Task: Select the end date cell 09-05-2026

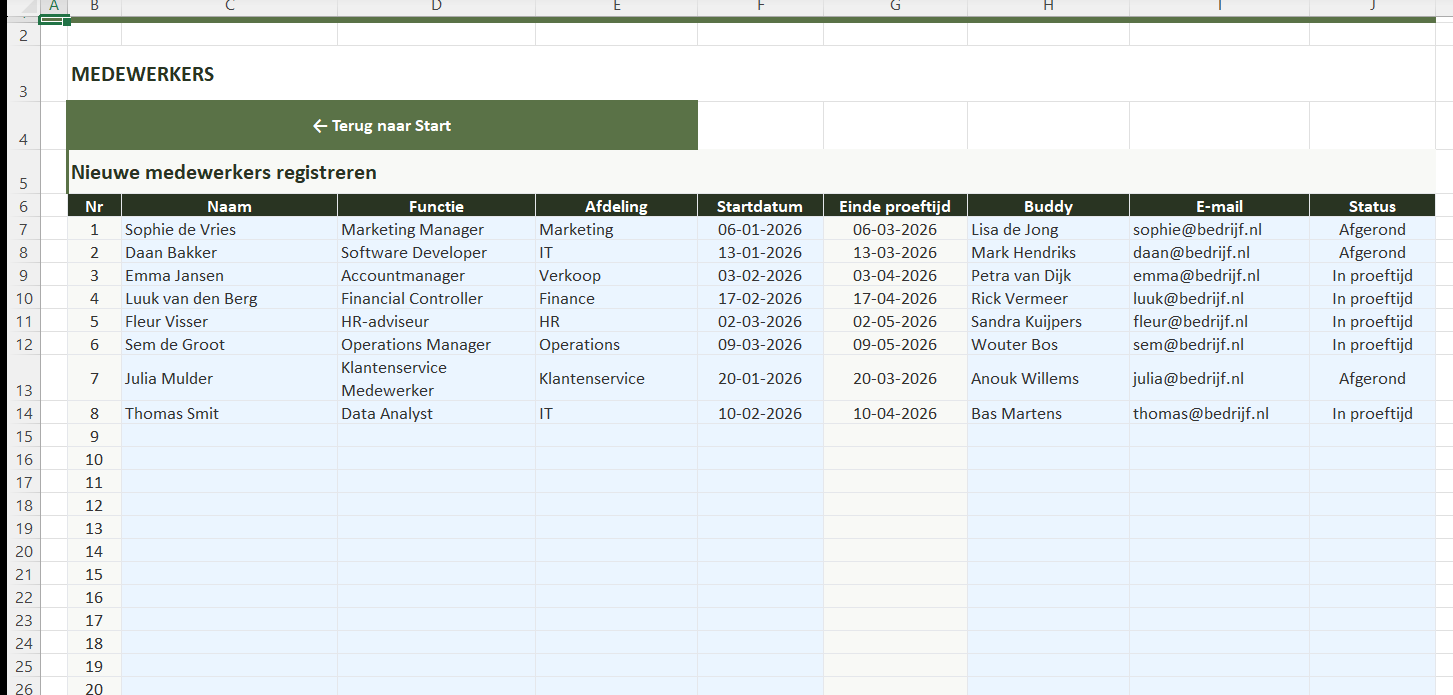Action: point(894,345)
